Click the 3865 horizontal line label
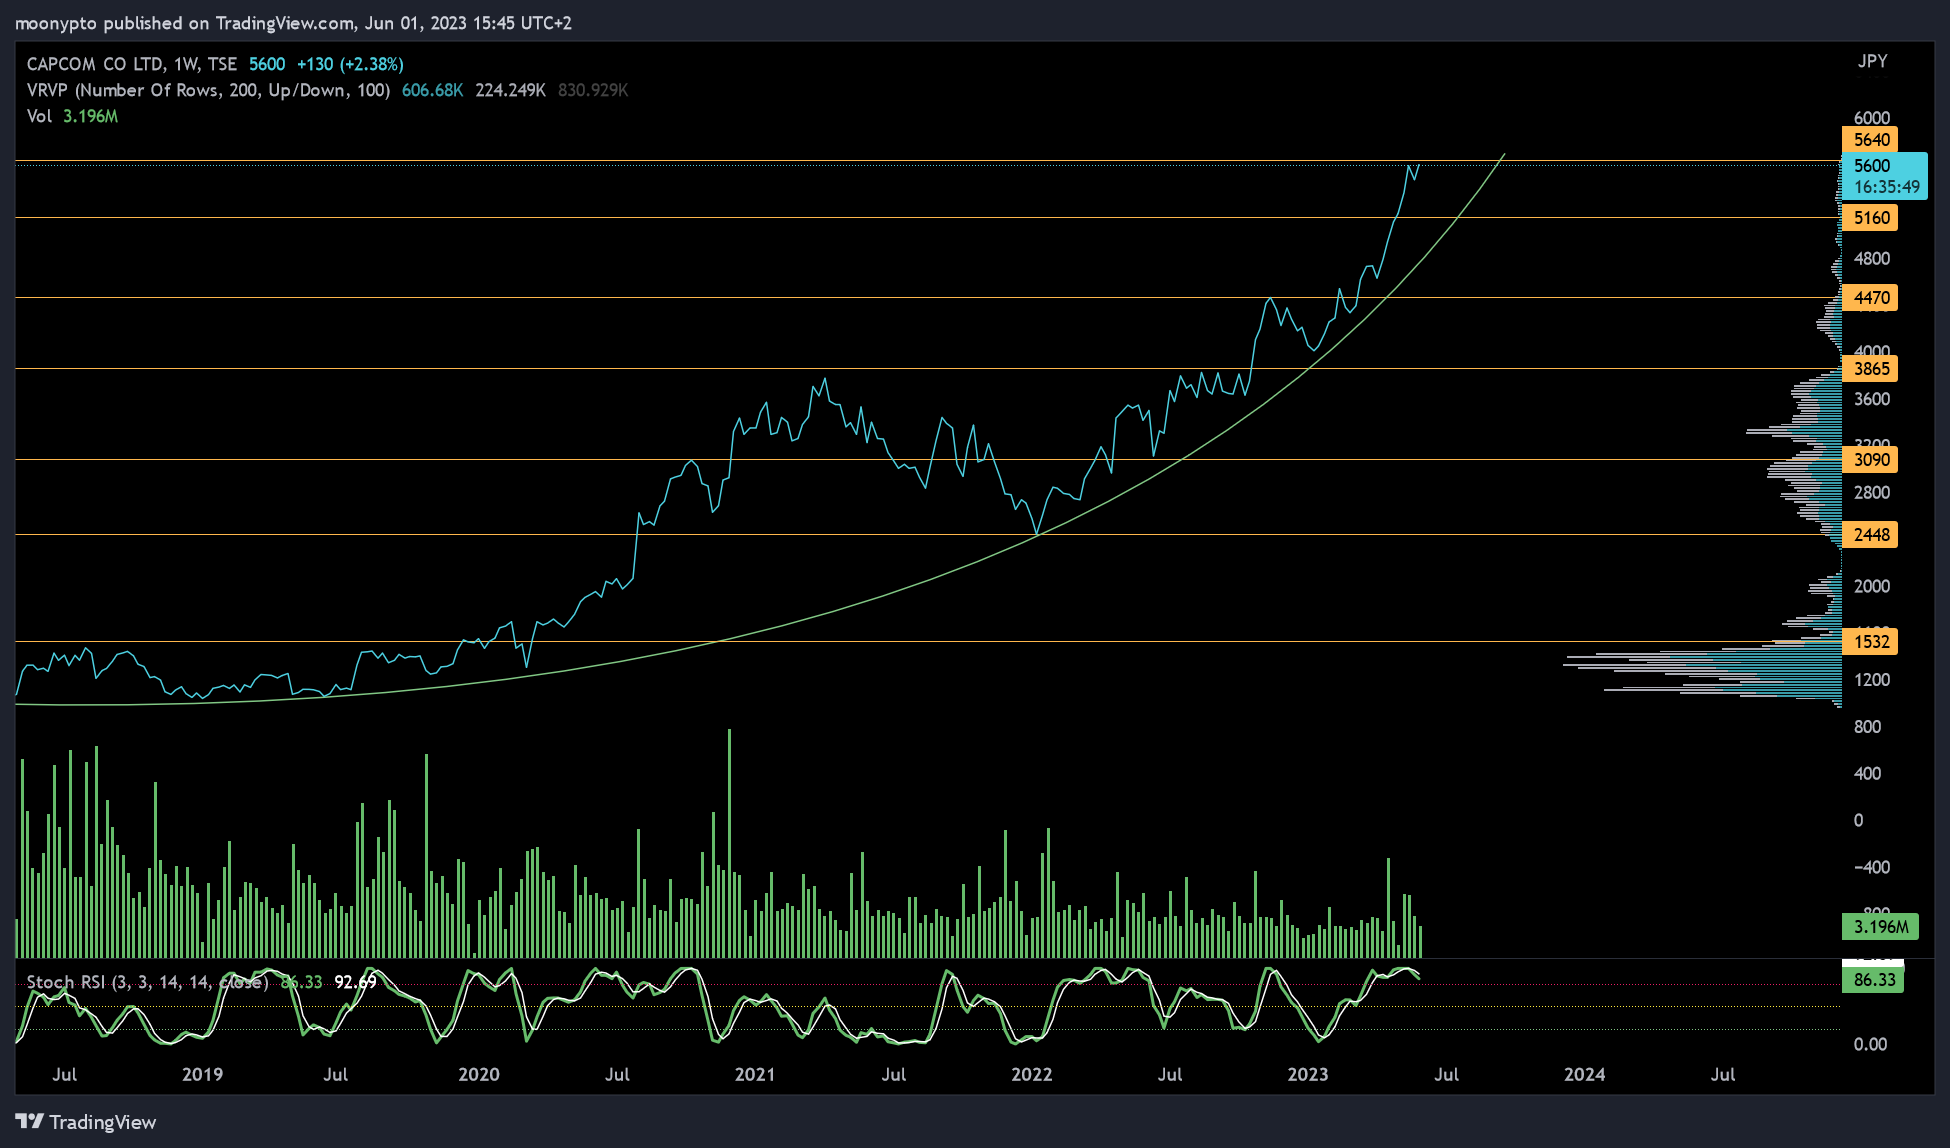 tap(1871, 369)
